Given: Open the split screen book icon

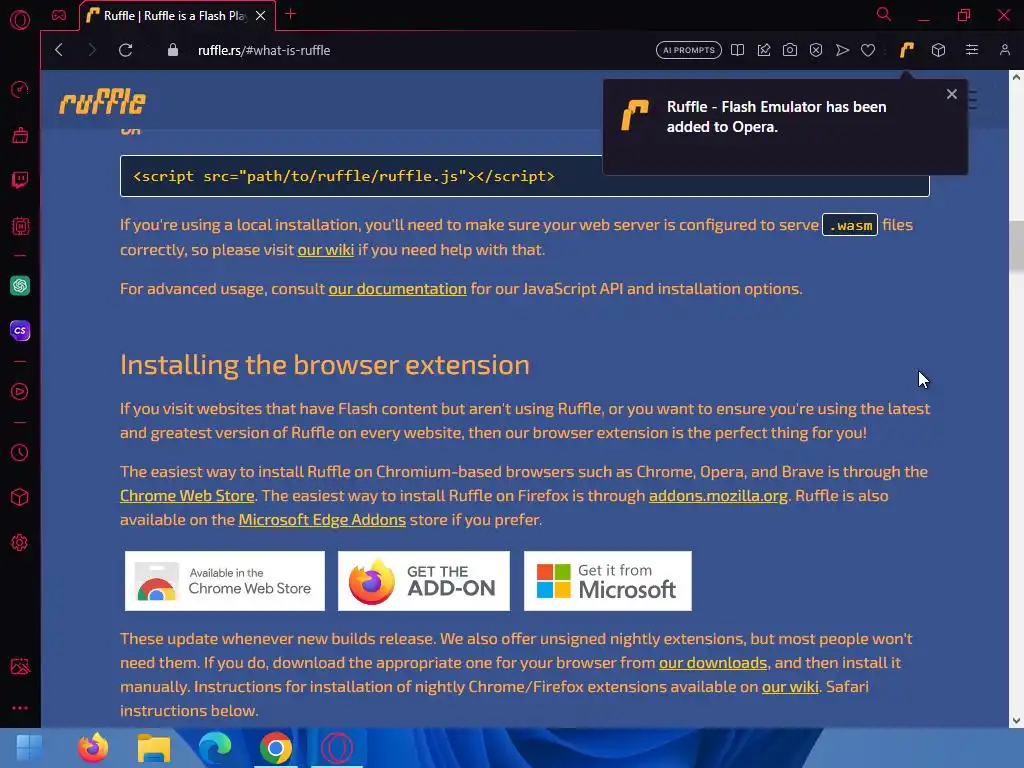Looking at the screenshot, I should click(x=737, y=50).
